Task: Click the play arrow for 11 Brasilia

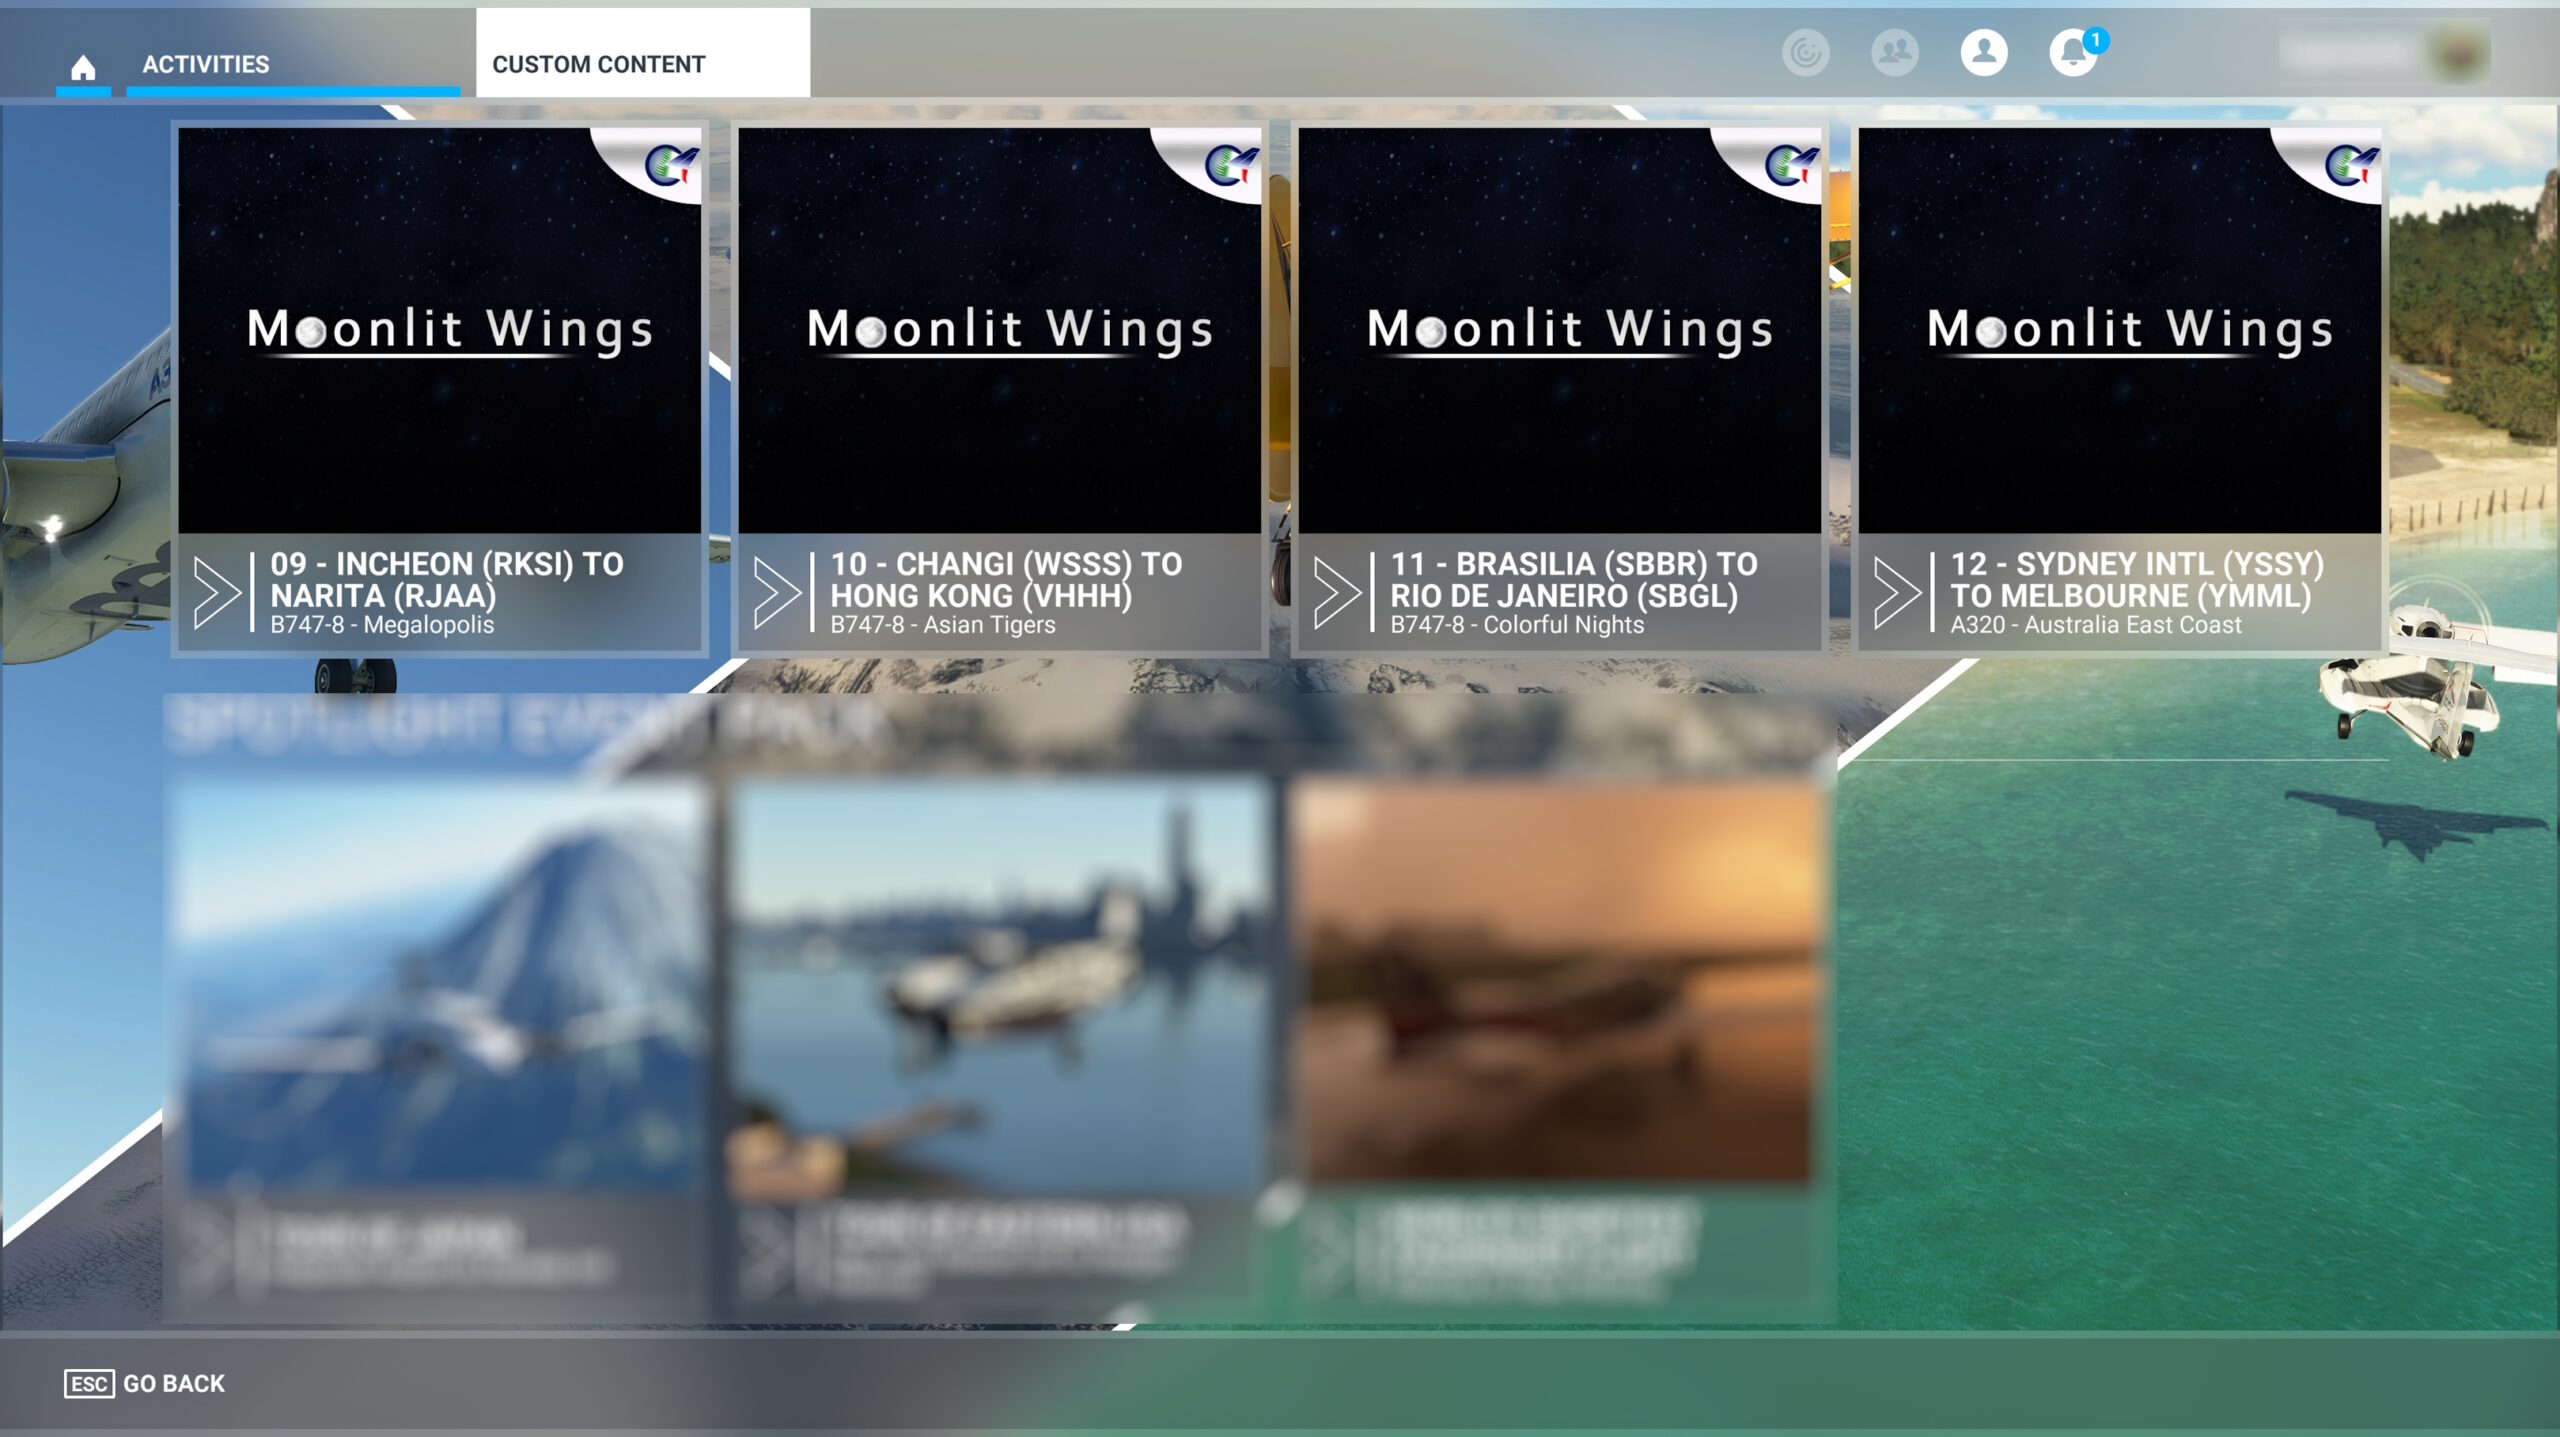Action: click(1337, 593)
